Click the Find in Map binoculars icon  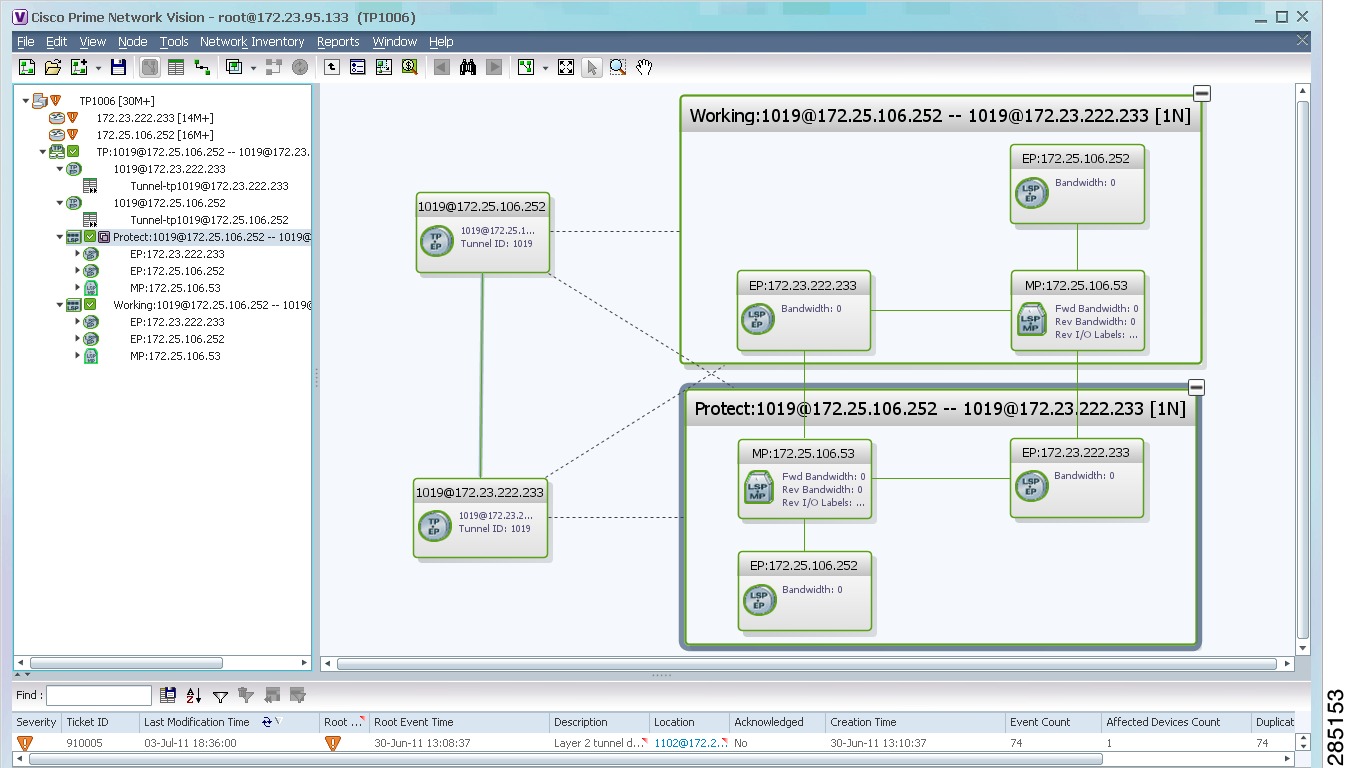[468, 67]
